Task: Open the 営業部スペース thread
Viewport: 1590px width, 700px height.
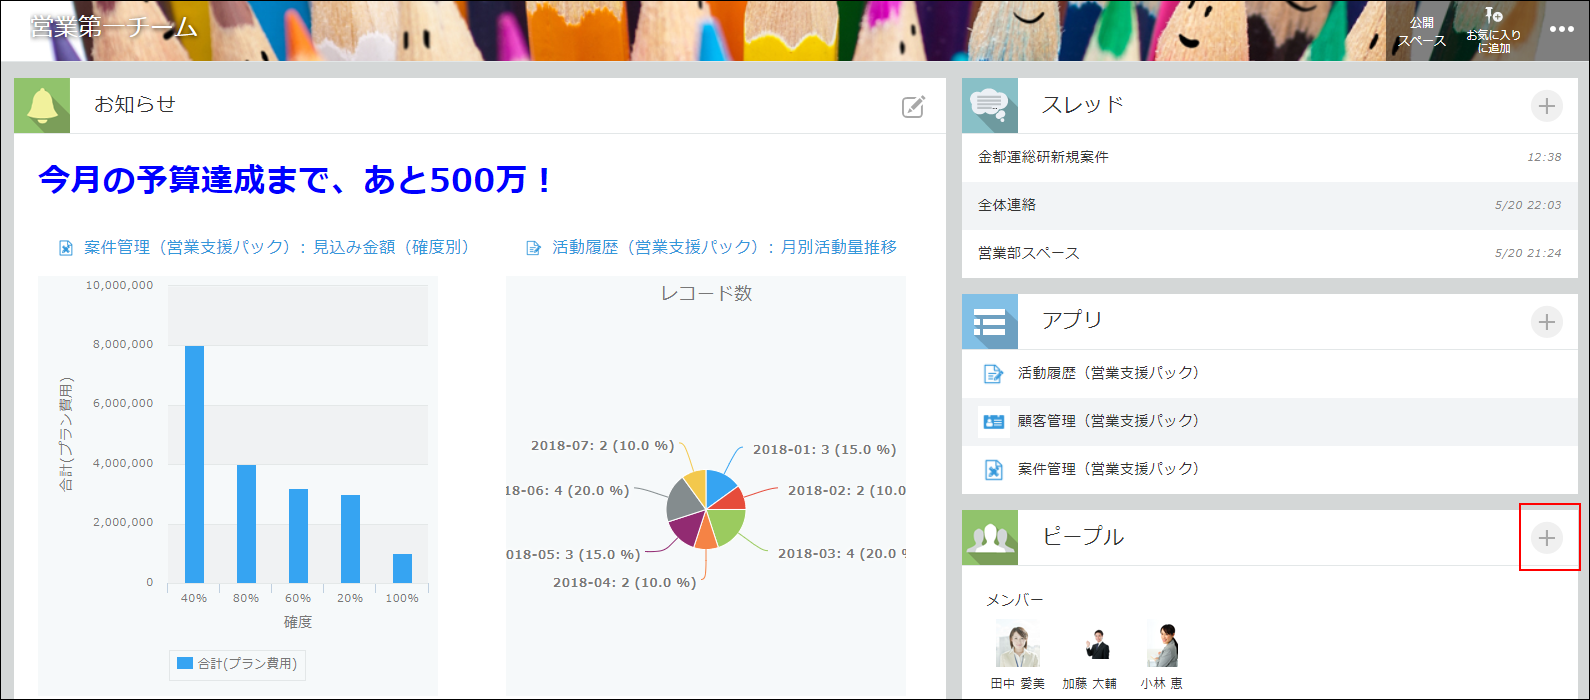Action: [x=1029, y=253]
